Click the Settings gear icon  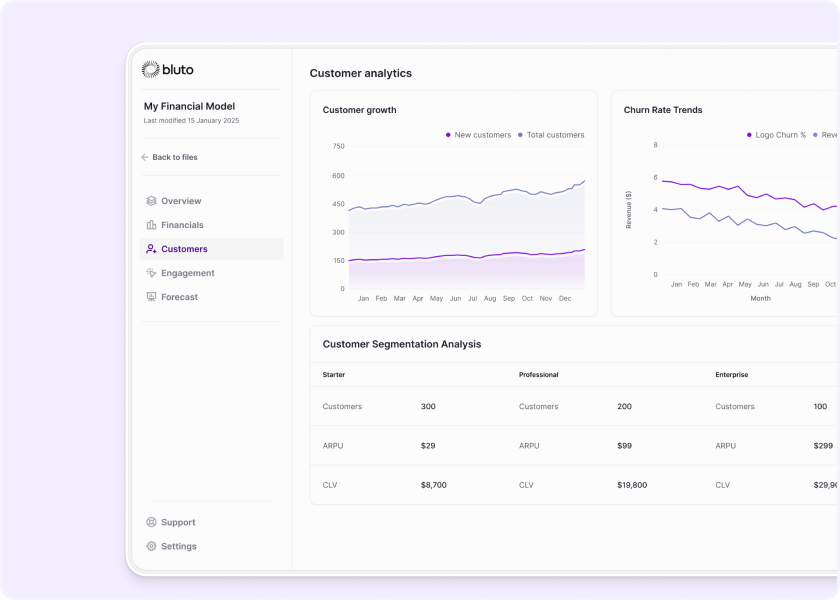pyautogui.click(x=151, y=546)
